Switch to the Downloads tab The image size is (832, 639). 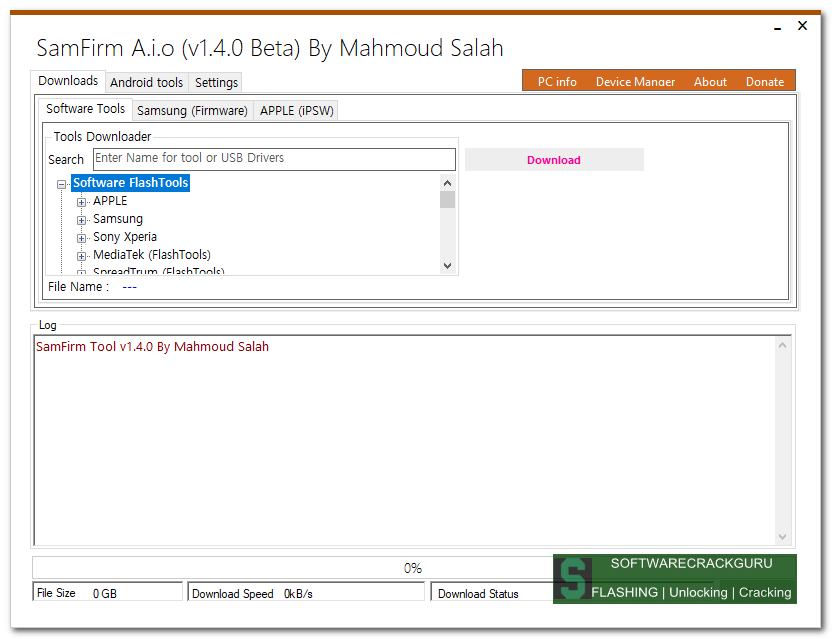click(68, 81)
